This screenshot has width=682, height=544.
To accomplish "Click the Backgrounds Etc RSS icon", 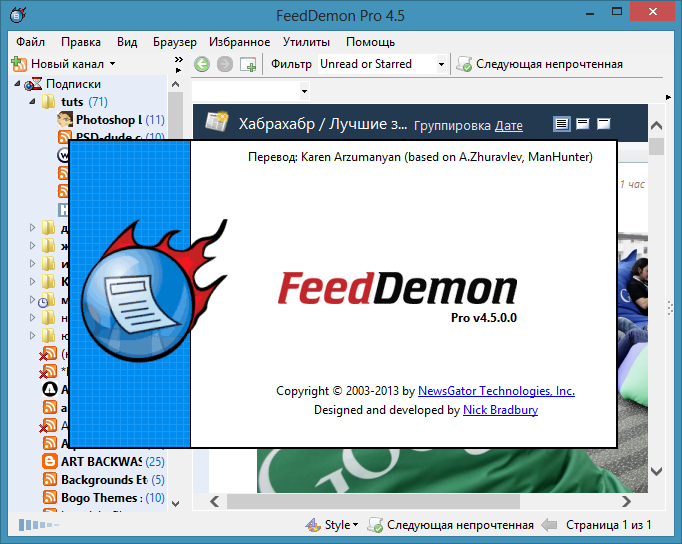I will tap(50, 479).
